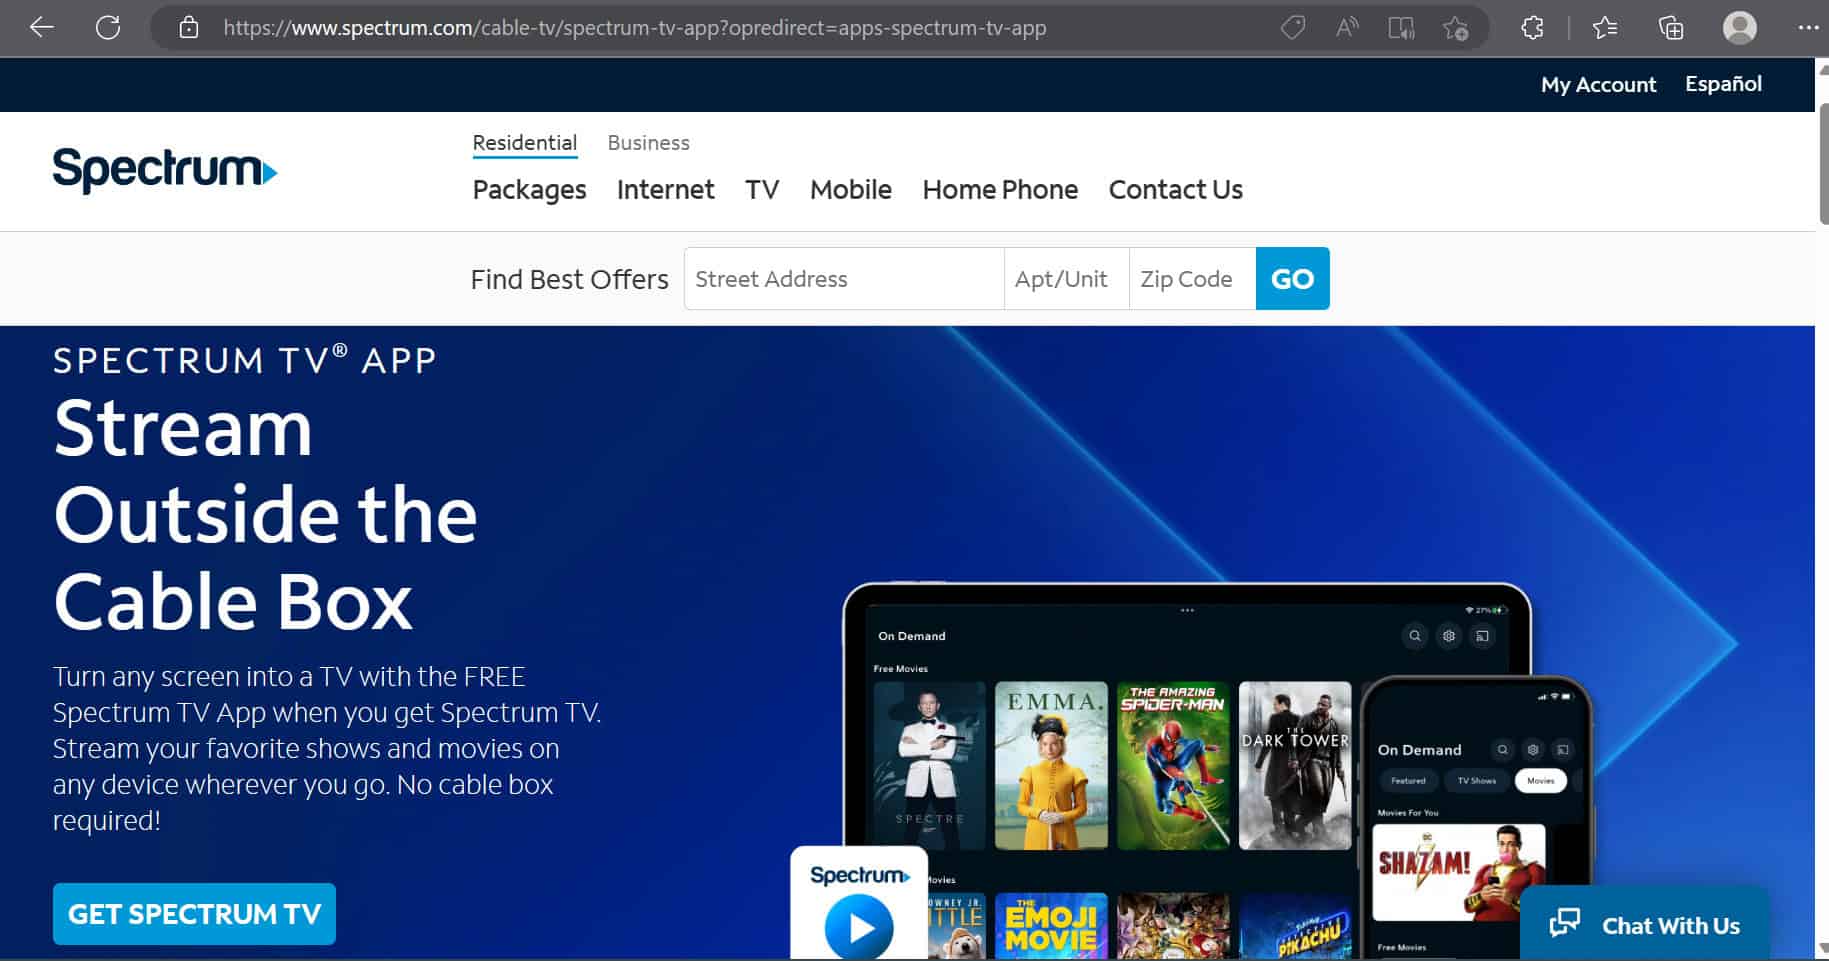1829x961 pixels.
Task: Click 'Find Best Offers' label
Action: (569, 279)
